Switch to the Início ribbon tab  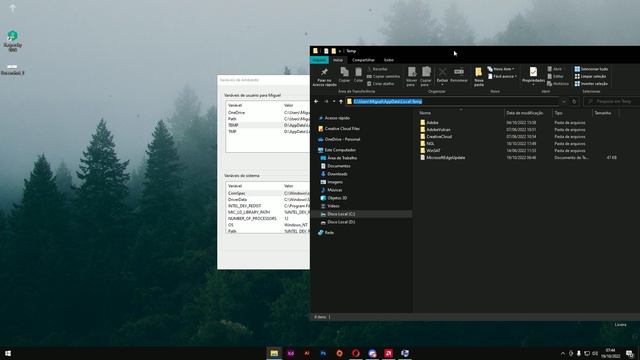[338, 60]
